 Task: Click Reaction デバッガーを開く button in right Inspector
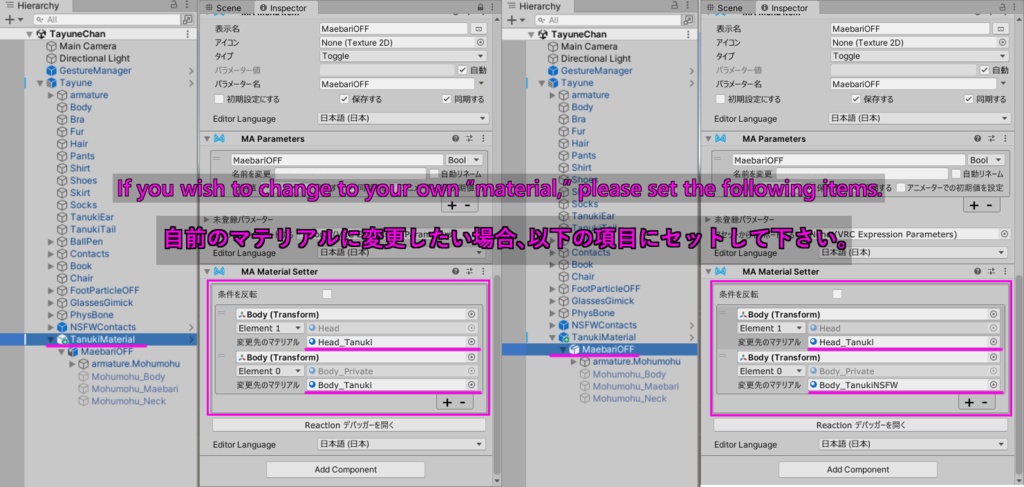click(x=861, y=425)
